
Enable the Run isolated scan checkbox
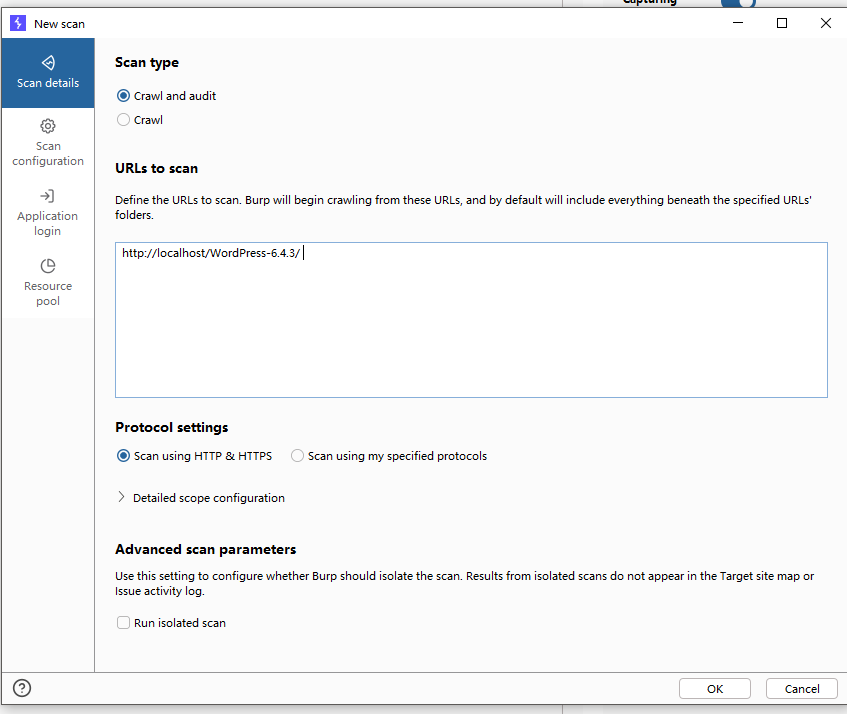coord(124,623)
